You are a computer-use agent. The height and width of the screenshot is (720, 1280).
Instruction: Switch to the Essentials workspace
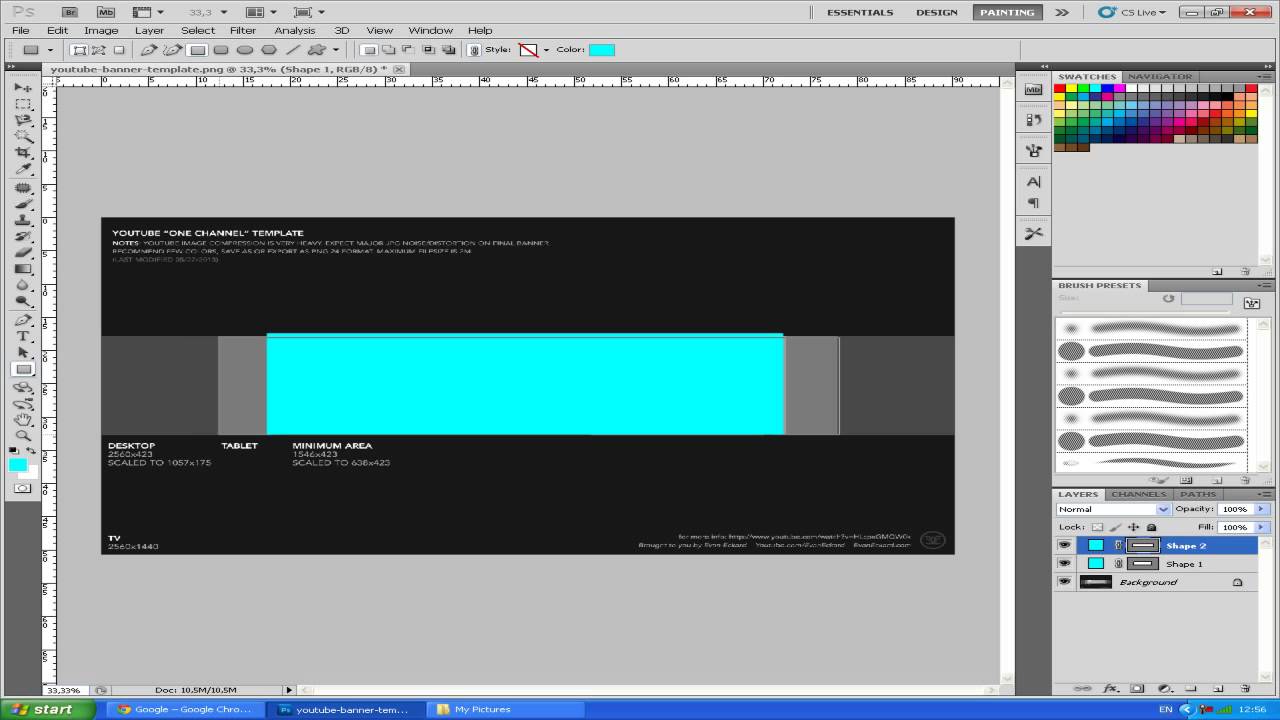(x=860, y=12)
